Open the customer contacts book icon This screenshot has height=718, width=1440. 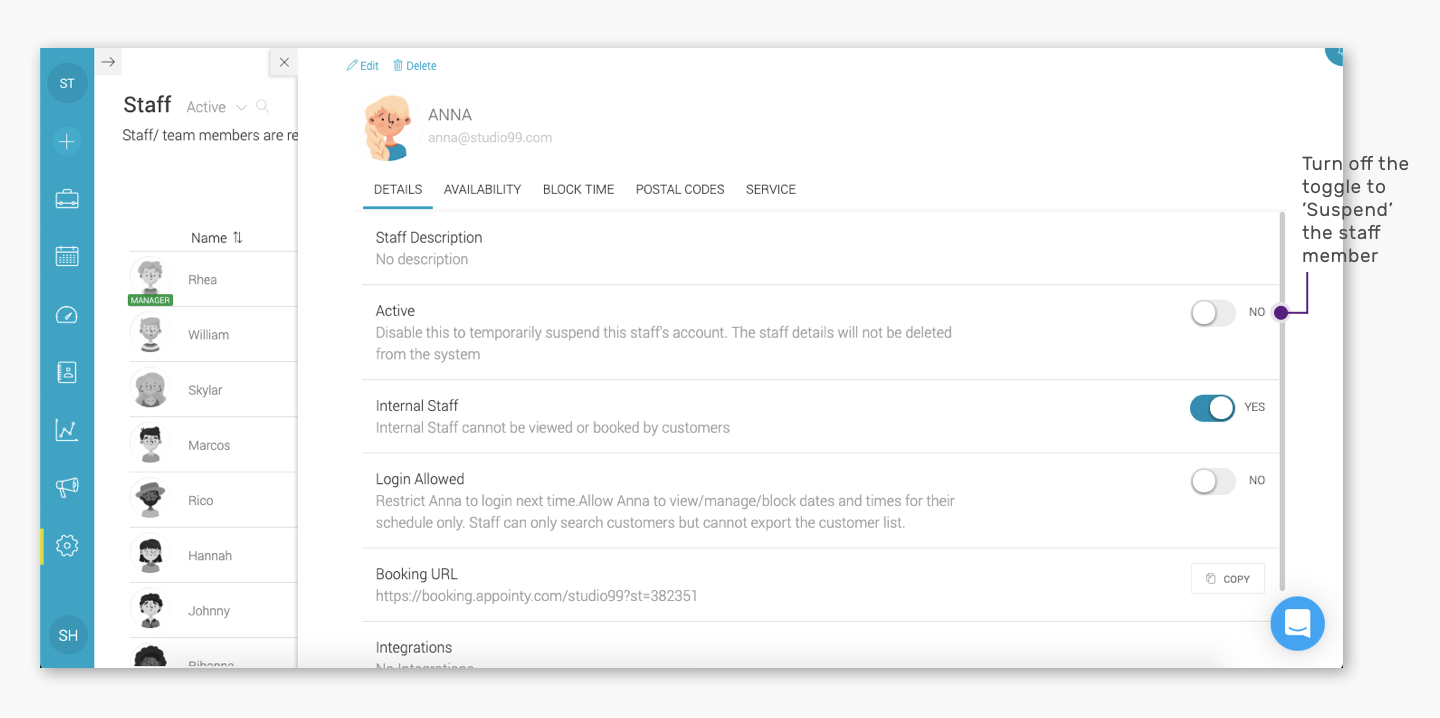tap(67, 372)
